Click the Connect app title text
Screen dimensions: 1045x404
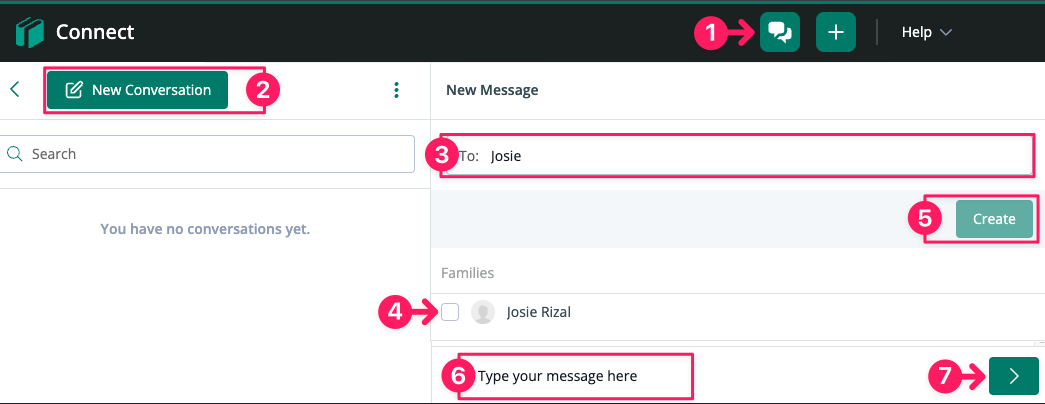pyautogui.click(x=95, y=32)
